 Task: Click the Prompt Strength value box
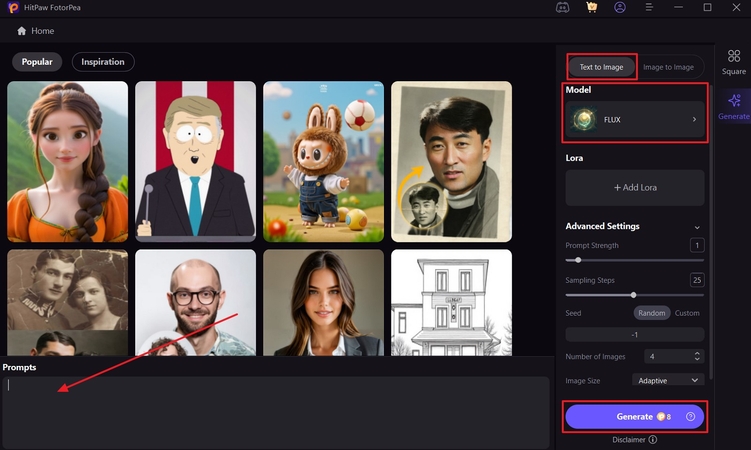pyautogui.click(x=697, y=245)
